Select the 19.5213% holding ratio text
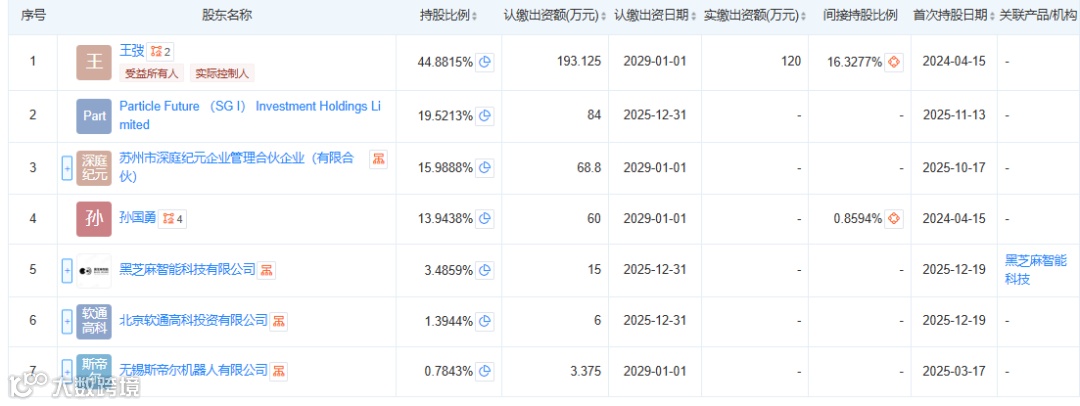The width and height of the screenshot is (1080, 406). point(445,116)
